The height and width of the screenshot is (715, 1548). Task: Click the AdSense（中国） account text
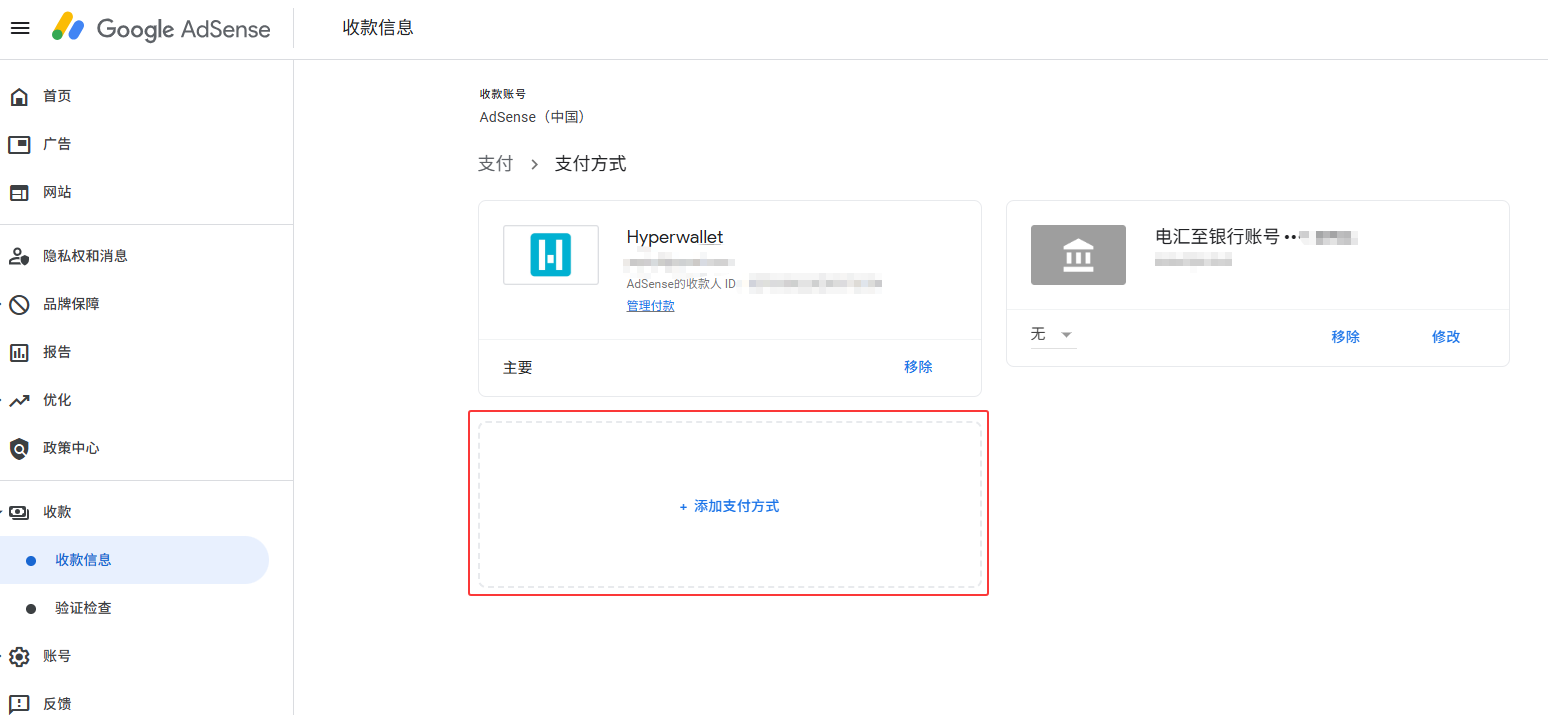[535, 117]
